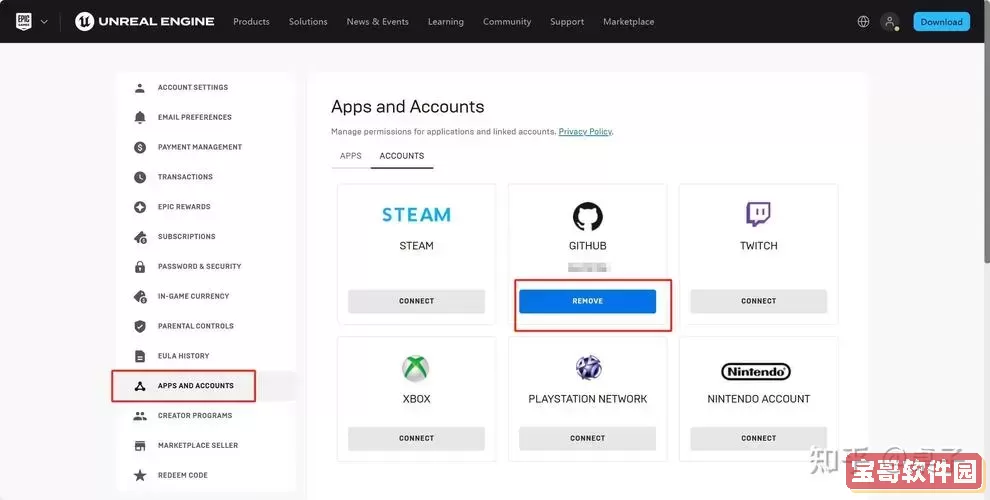Viewport: 990px width, 500px height.
Task: Click the Unreal Engine logo
Action: 145,21
